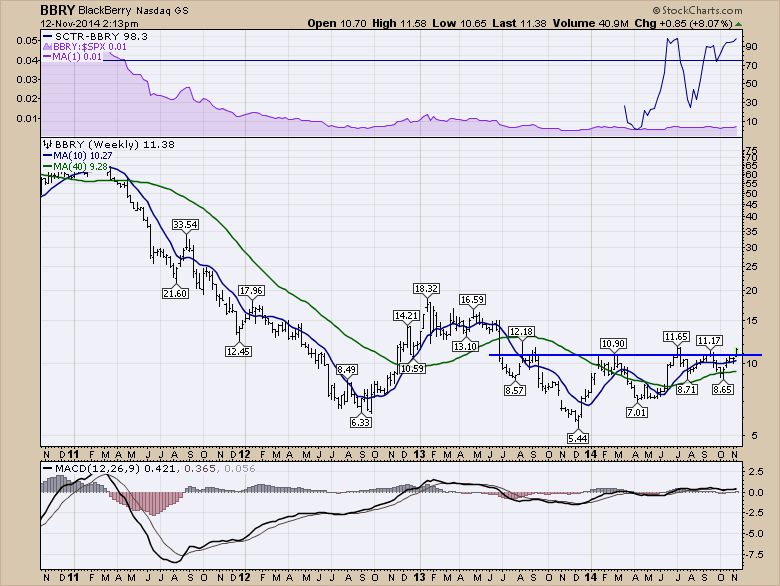Click the 8.65 price low label
The height and width of the screenshot is (586, 780).
(722, 389)
